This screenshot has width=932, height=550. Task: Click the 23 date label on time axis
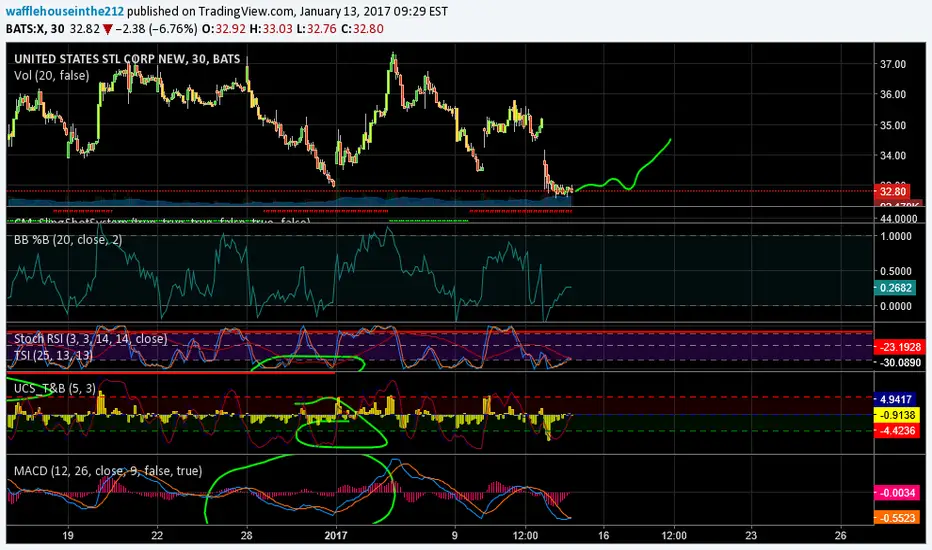click(x=751, y=535)
